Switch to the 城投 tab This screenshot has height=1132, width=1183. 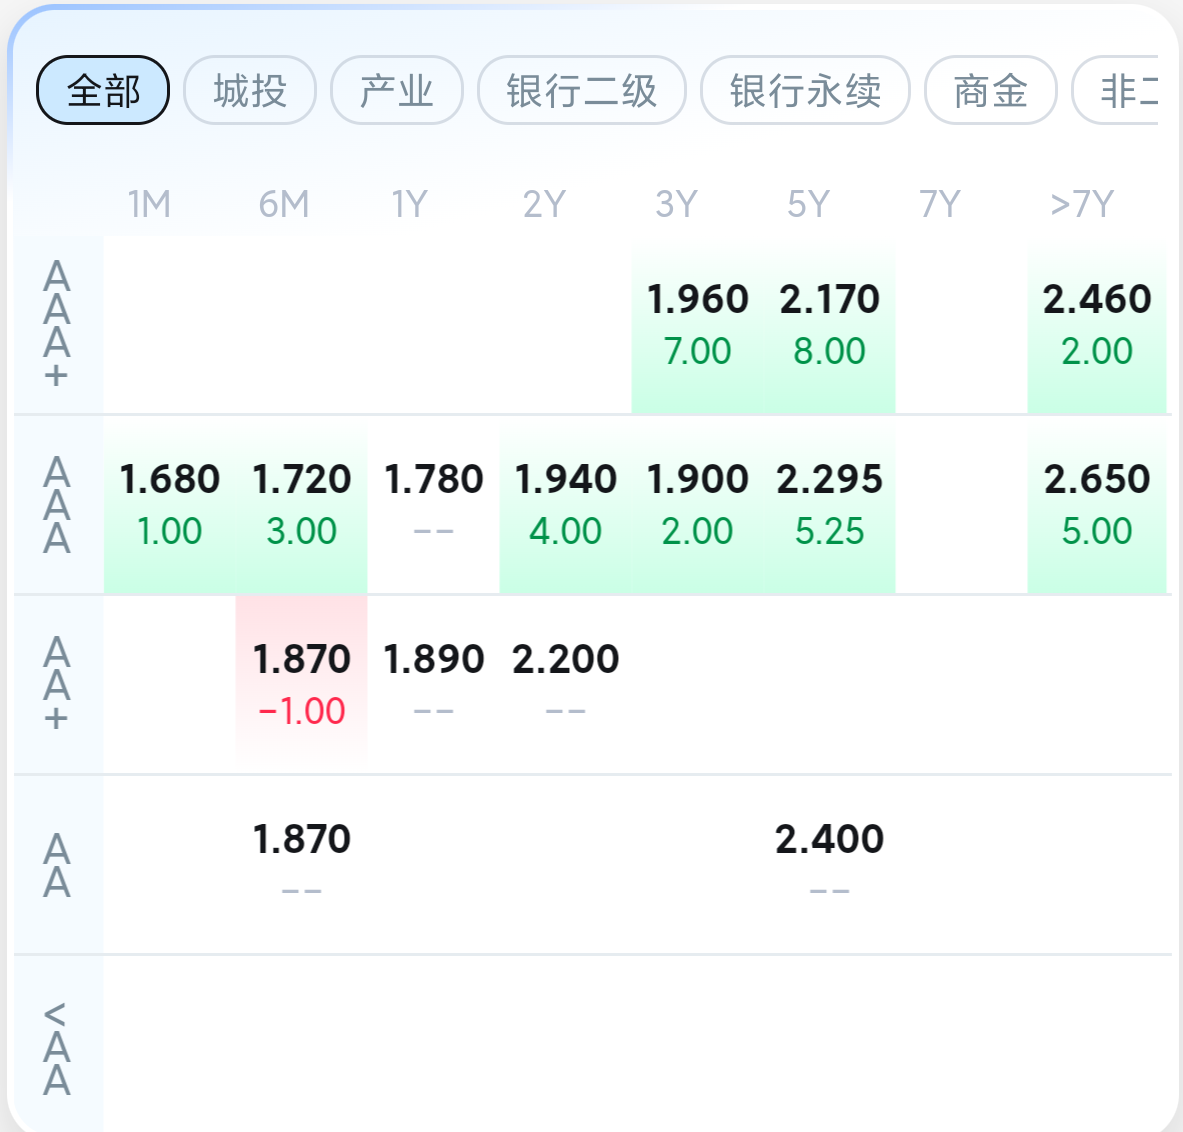click(x=250, y=91)
